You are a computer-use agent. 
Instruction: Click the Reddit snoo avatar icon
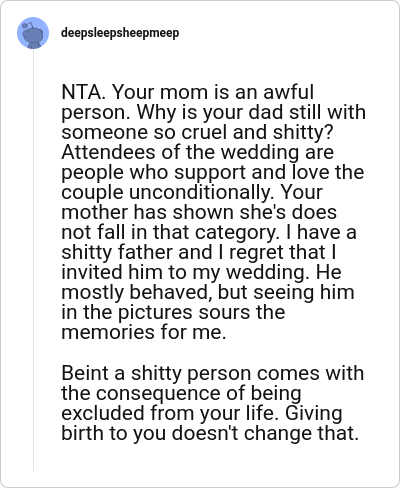33,33
